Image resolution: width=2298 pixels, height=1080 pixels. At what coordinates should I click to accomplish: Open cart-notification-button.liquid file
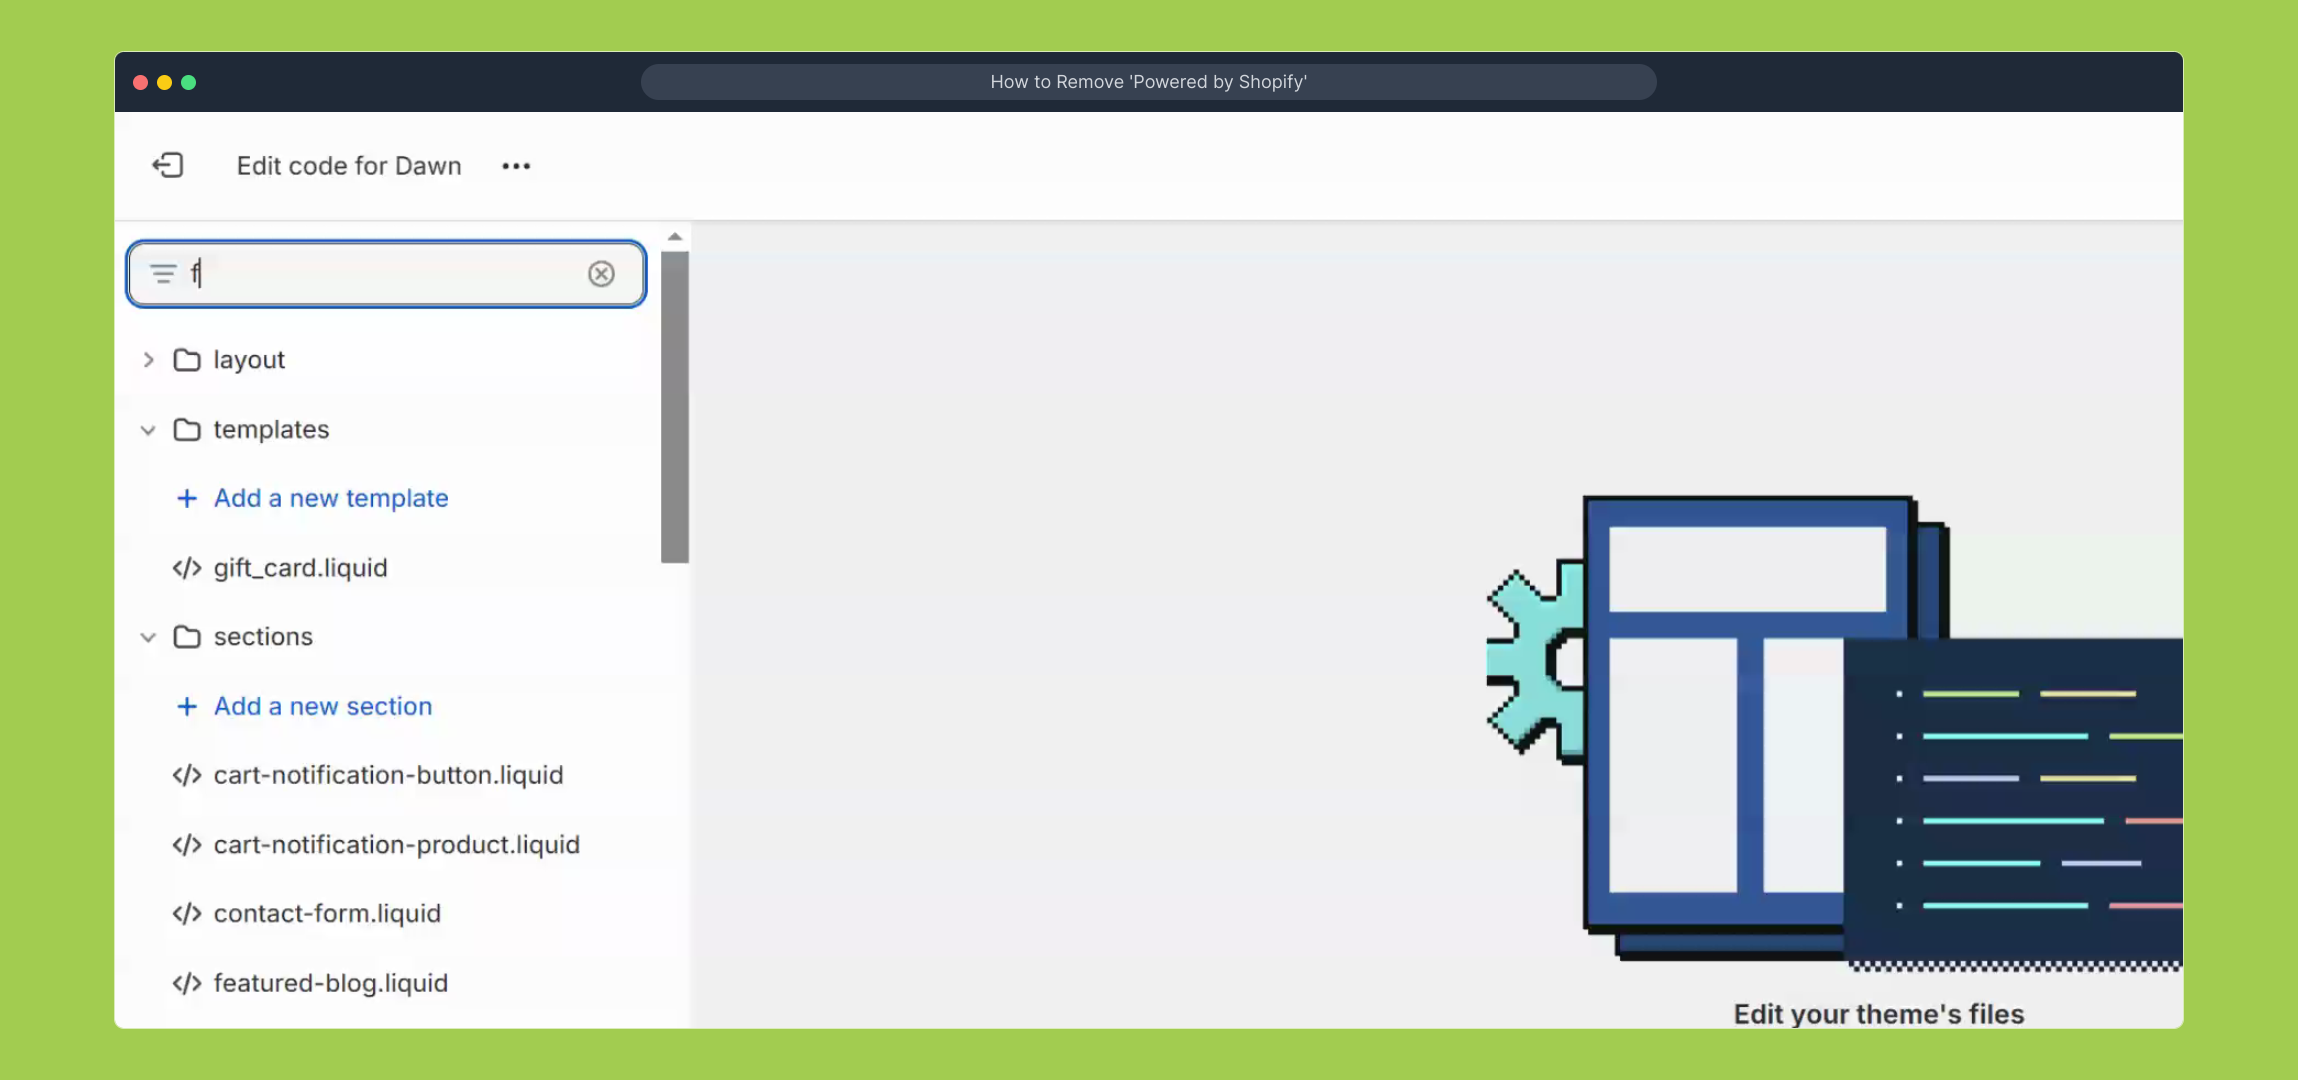[x=388, y=775]
